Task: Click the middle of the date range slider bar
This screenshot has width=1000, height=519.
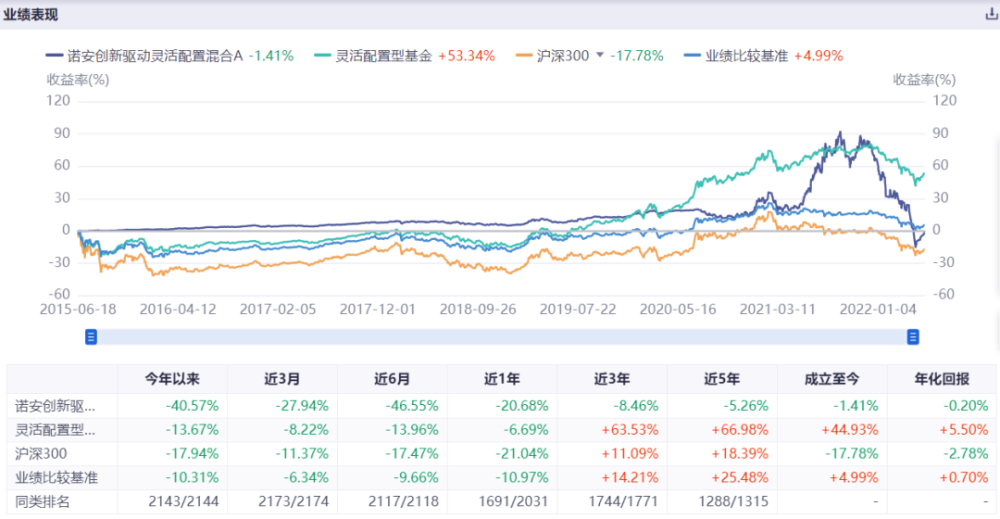Action: (x=502, y=337)
